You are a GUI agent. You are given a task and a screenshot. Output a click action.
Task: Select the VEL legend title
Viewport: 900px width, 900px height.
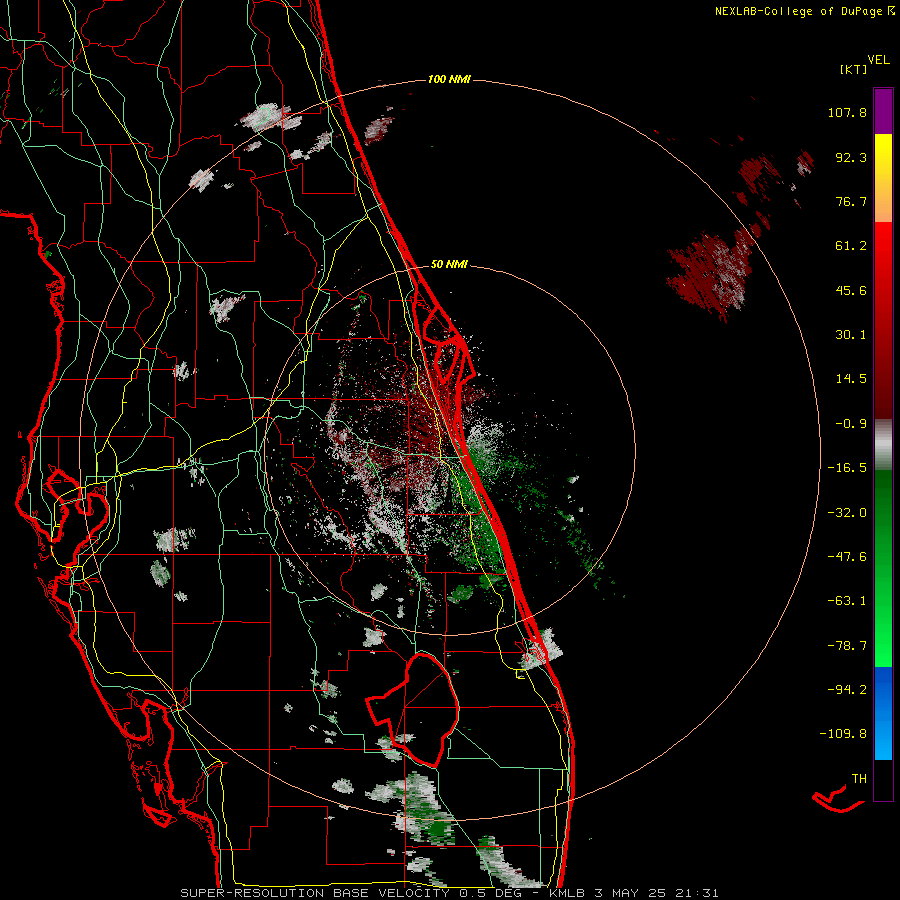(878, 60)
